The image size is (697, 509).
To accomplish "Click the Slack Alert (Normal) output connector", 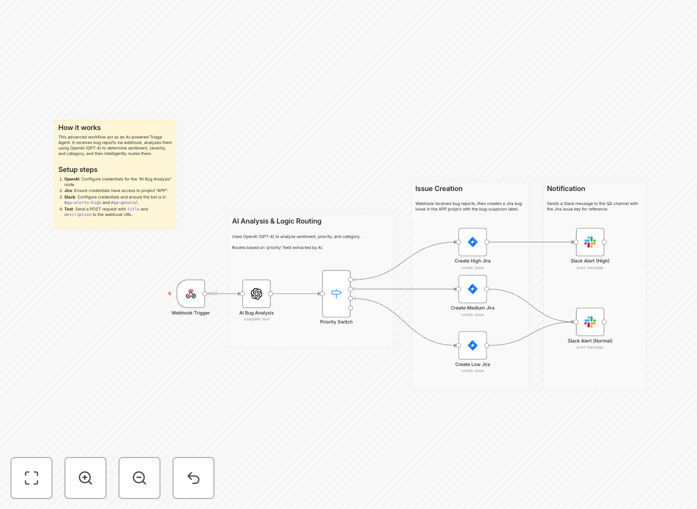I will [604, 322].
